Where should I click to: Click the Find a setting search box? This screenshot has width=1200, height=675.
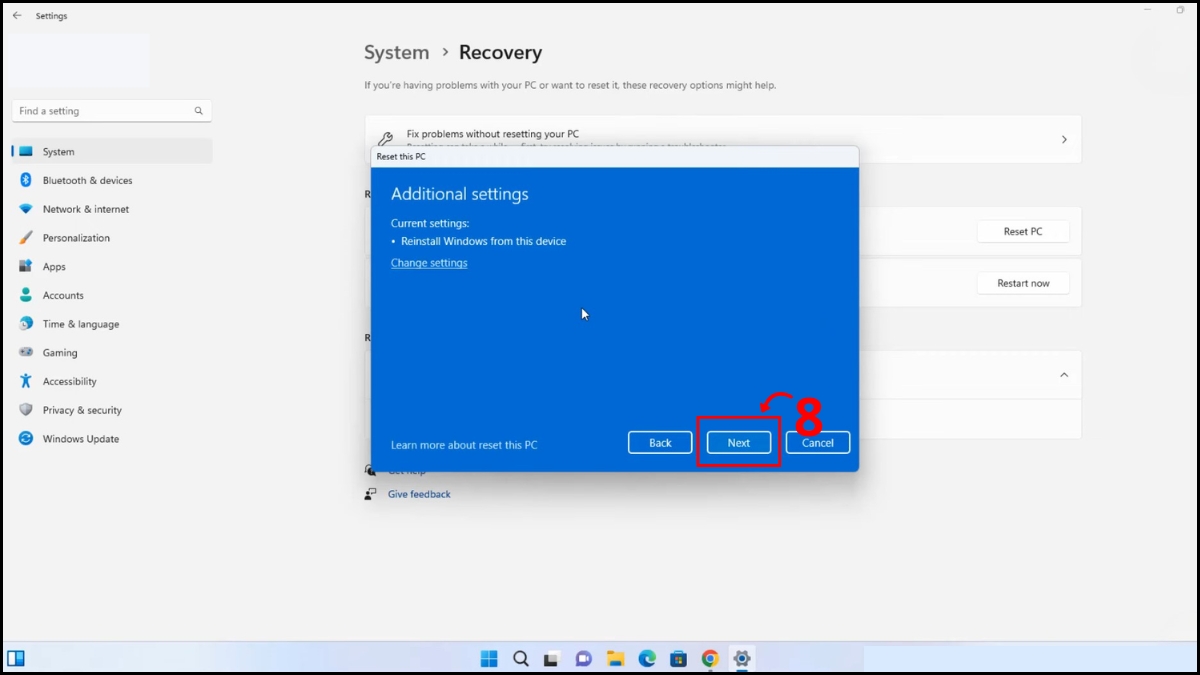110,110
